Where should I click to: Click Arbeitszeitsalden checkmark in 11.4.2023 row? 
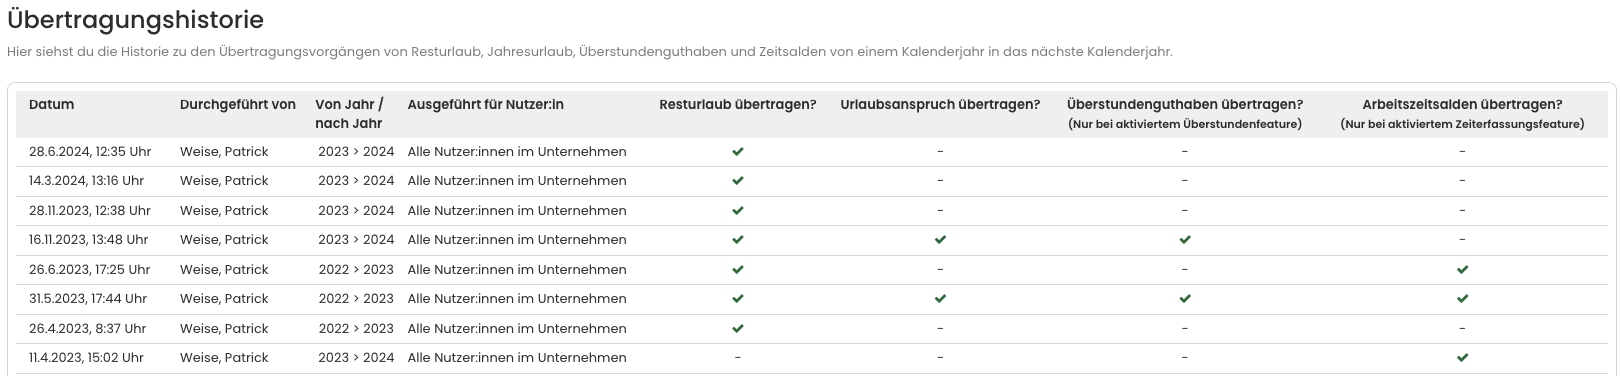coord(1462,358)
